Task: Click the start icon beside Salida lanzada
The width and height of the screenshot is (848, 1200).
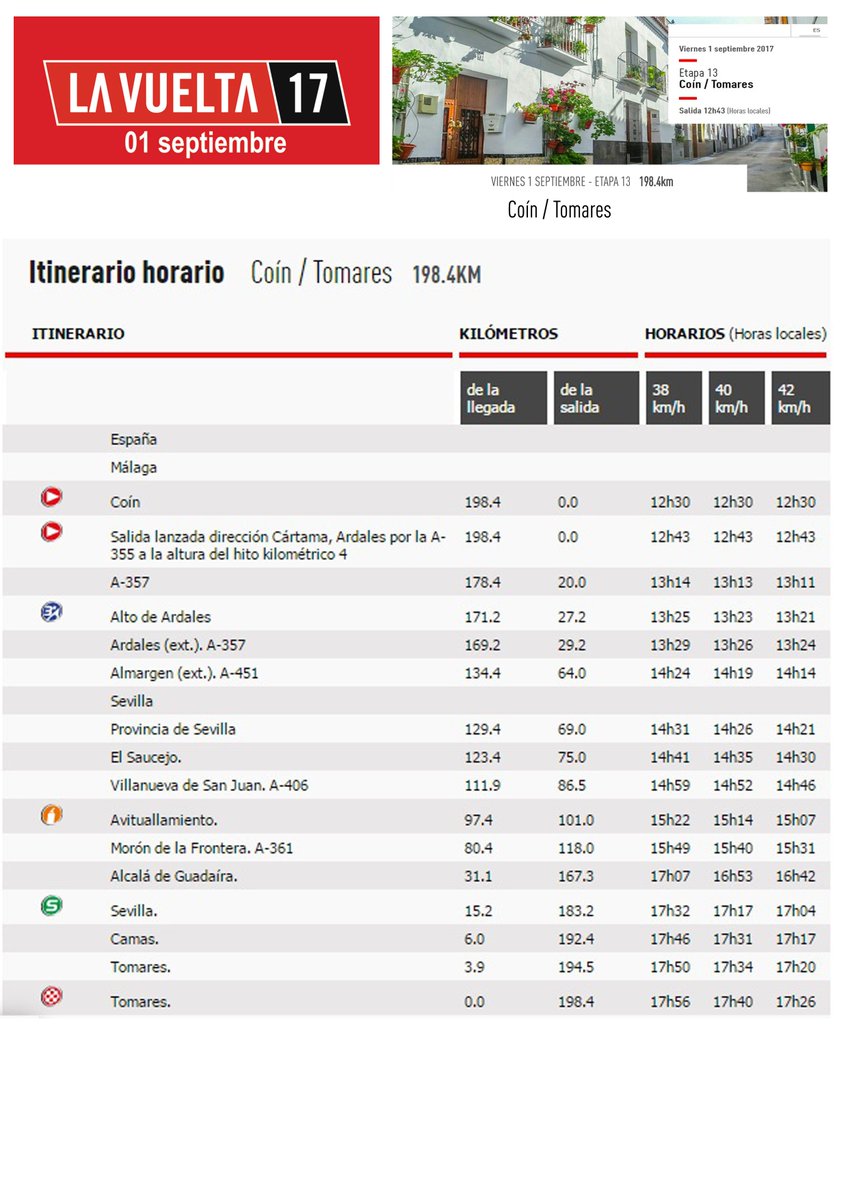Action: click(x=51, y=532)
